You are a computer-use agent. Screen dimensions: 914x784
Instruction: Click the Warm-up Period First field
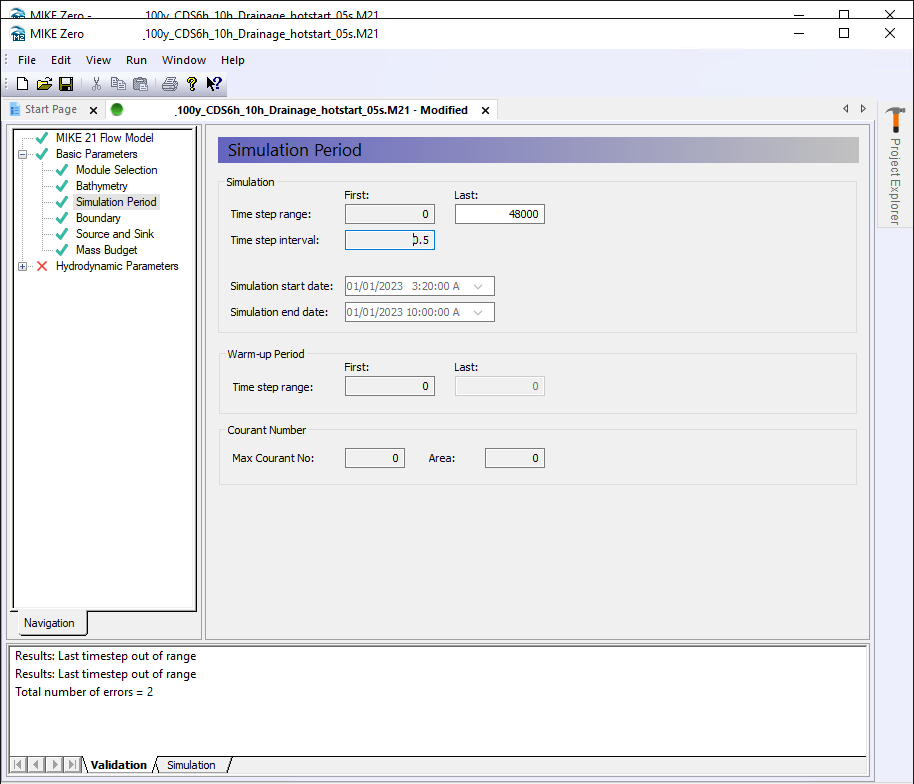(389, 386)
